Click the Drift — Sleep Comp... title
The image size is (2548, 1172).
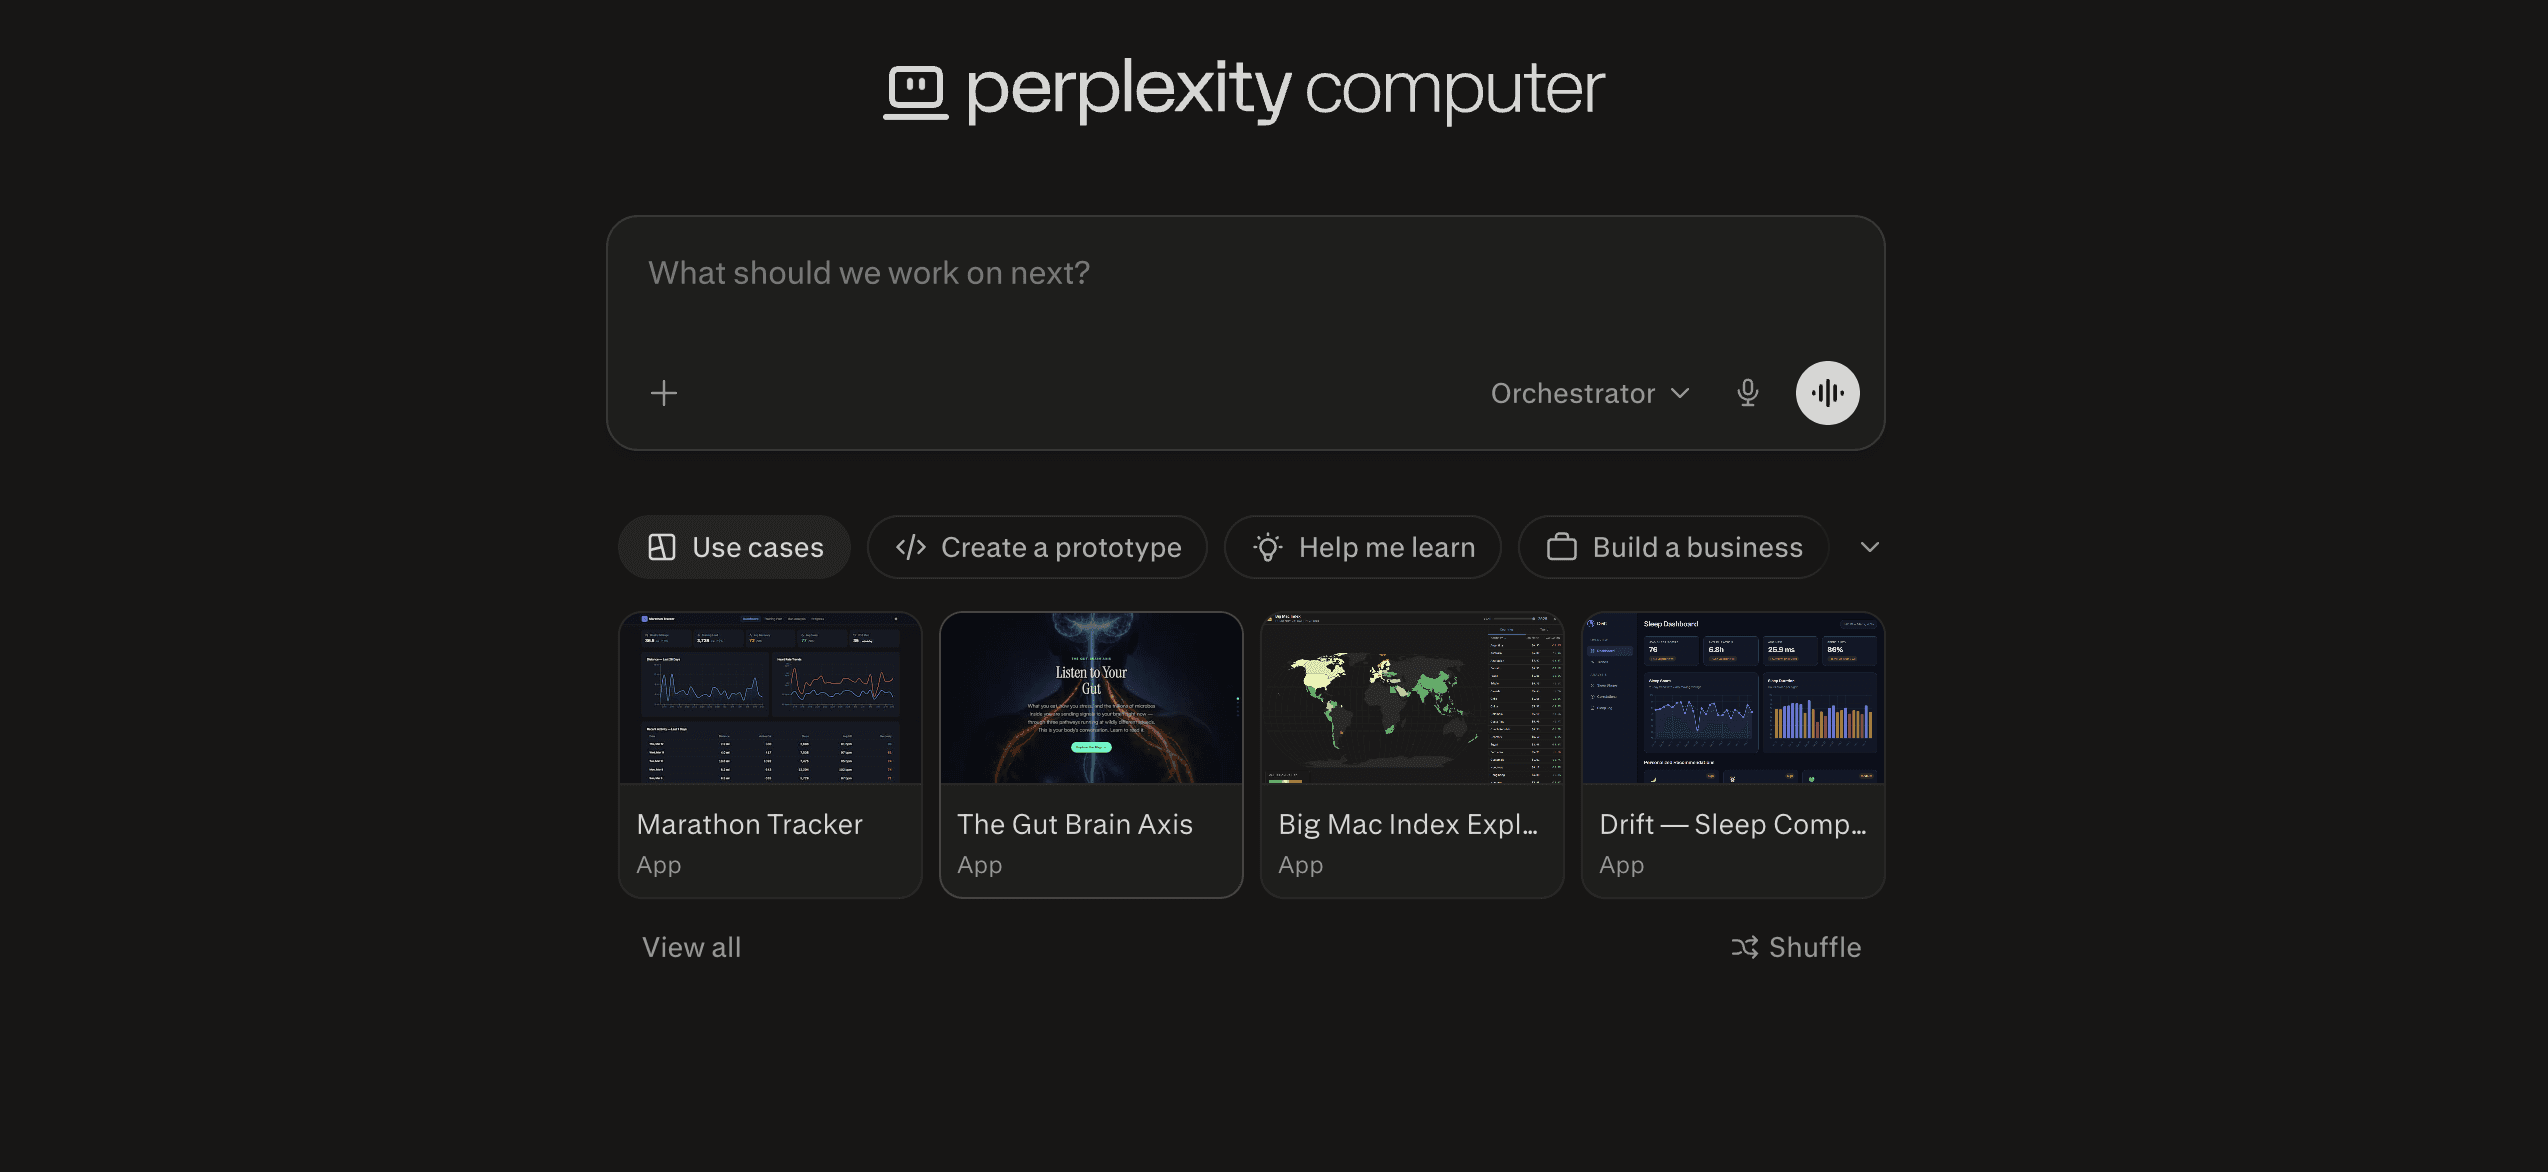pos(1733,824)
